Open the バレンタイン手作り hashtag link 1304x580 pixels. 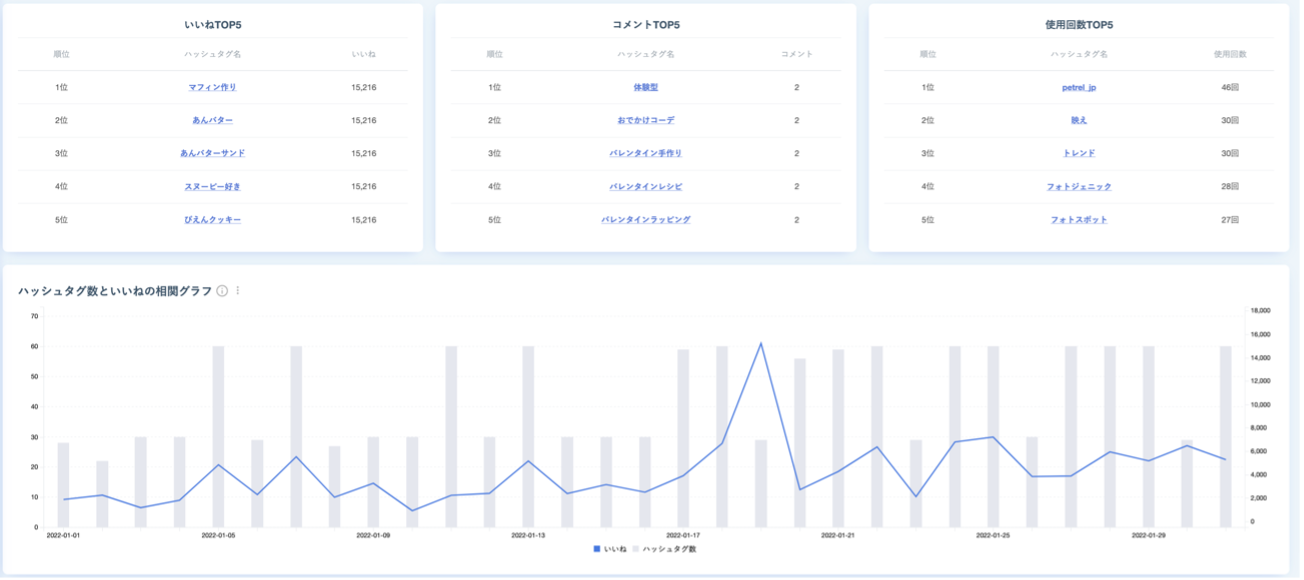646,153
